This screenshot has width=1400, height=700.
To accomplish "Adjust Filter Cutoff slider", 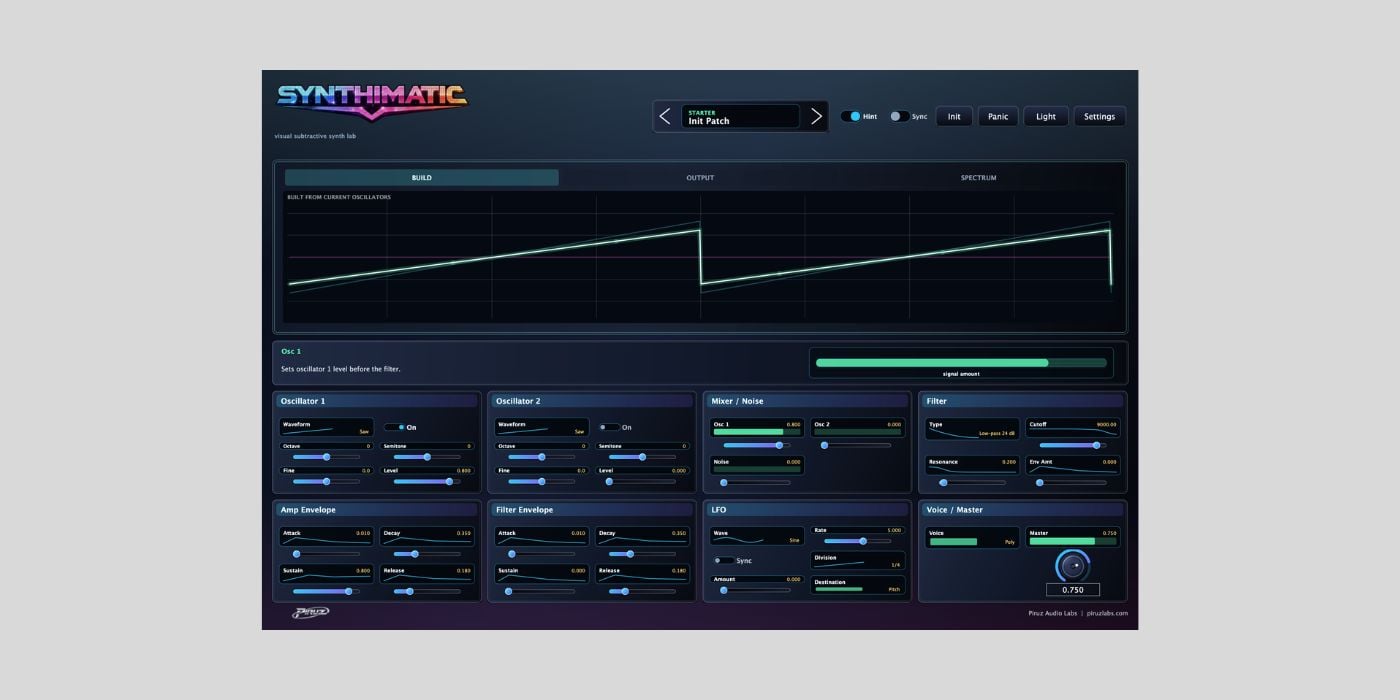I will click(1073, 445).
